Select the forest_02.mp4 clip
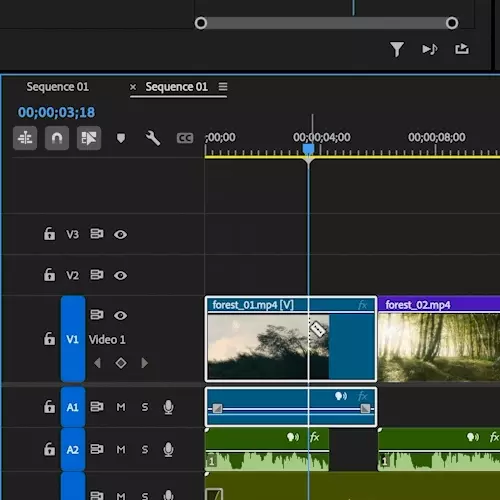This screenshot has height=500, width=500. tap(439, 339)
